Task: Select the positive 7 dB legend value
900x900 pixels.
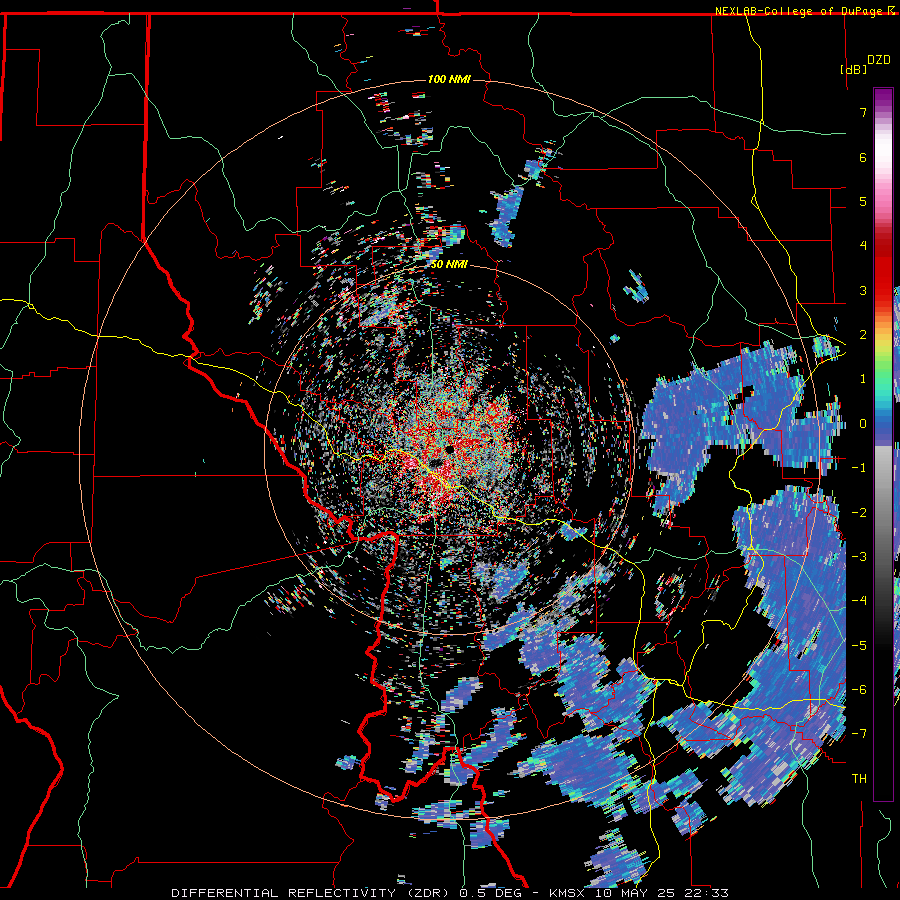Action: [x=863, y=112]
